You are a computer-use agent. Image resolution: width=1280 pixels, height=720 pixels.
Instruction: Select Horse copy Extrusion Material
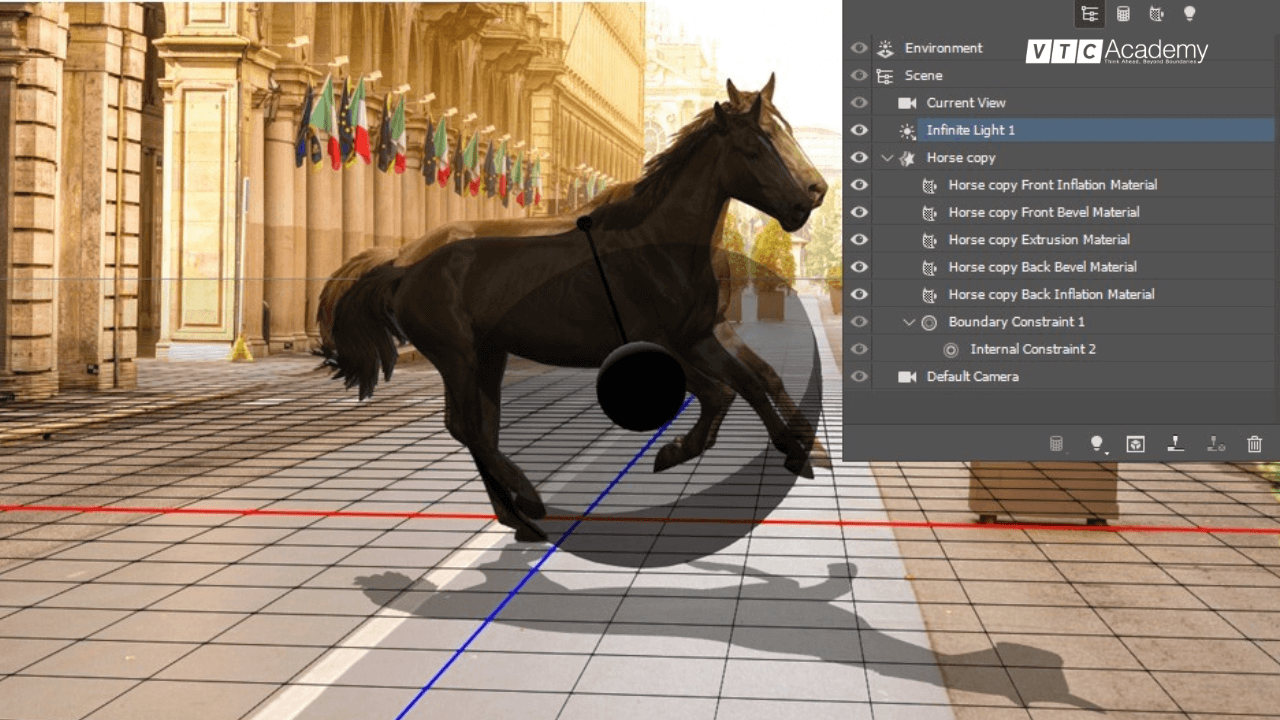[1039, 240]
